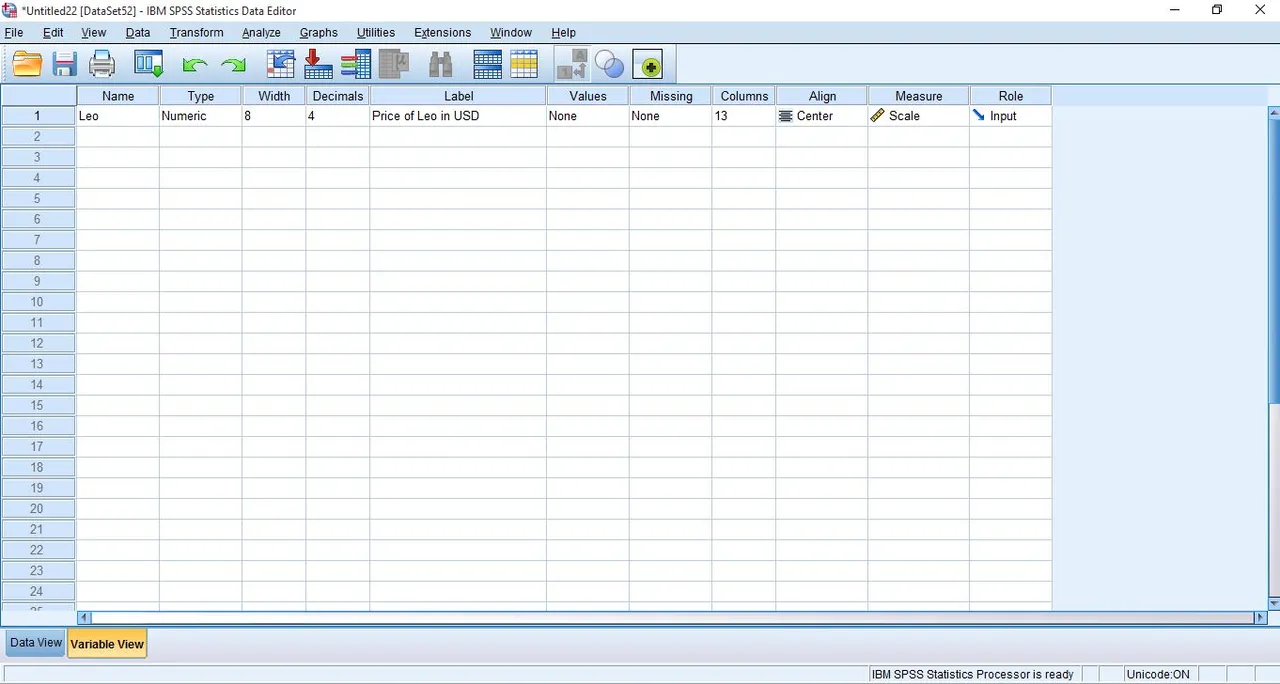Save the dataset with the floppy disk icon
The width and height of the screenshot is (1280, 684).
pyautogui.click(x=65, y=65)
